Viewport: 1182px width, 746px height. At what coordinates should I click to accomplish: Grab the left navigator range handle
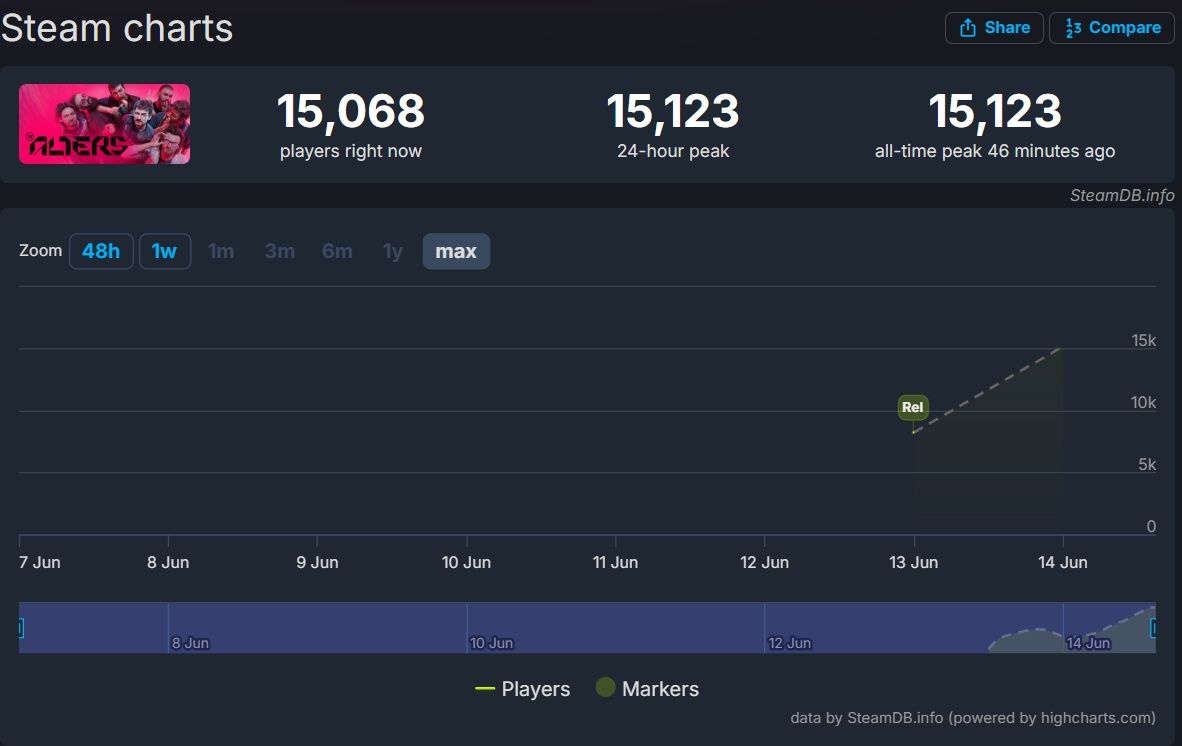tap(20, 628)
